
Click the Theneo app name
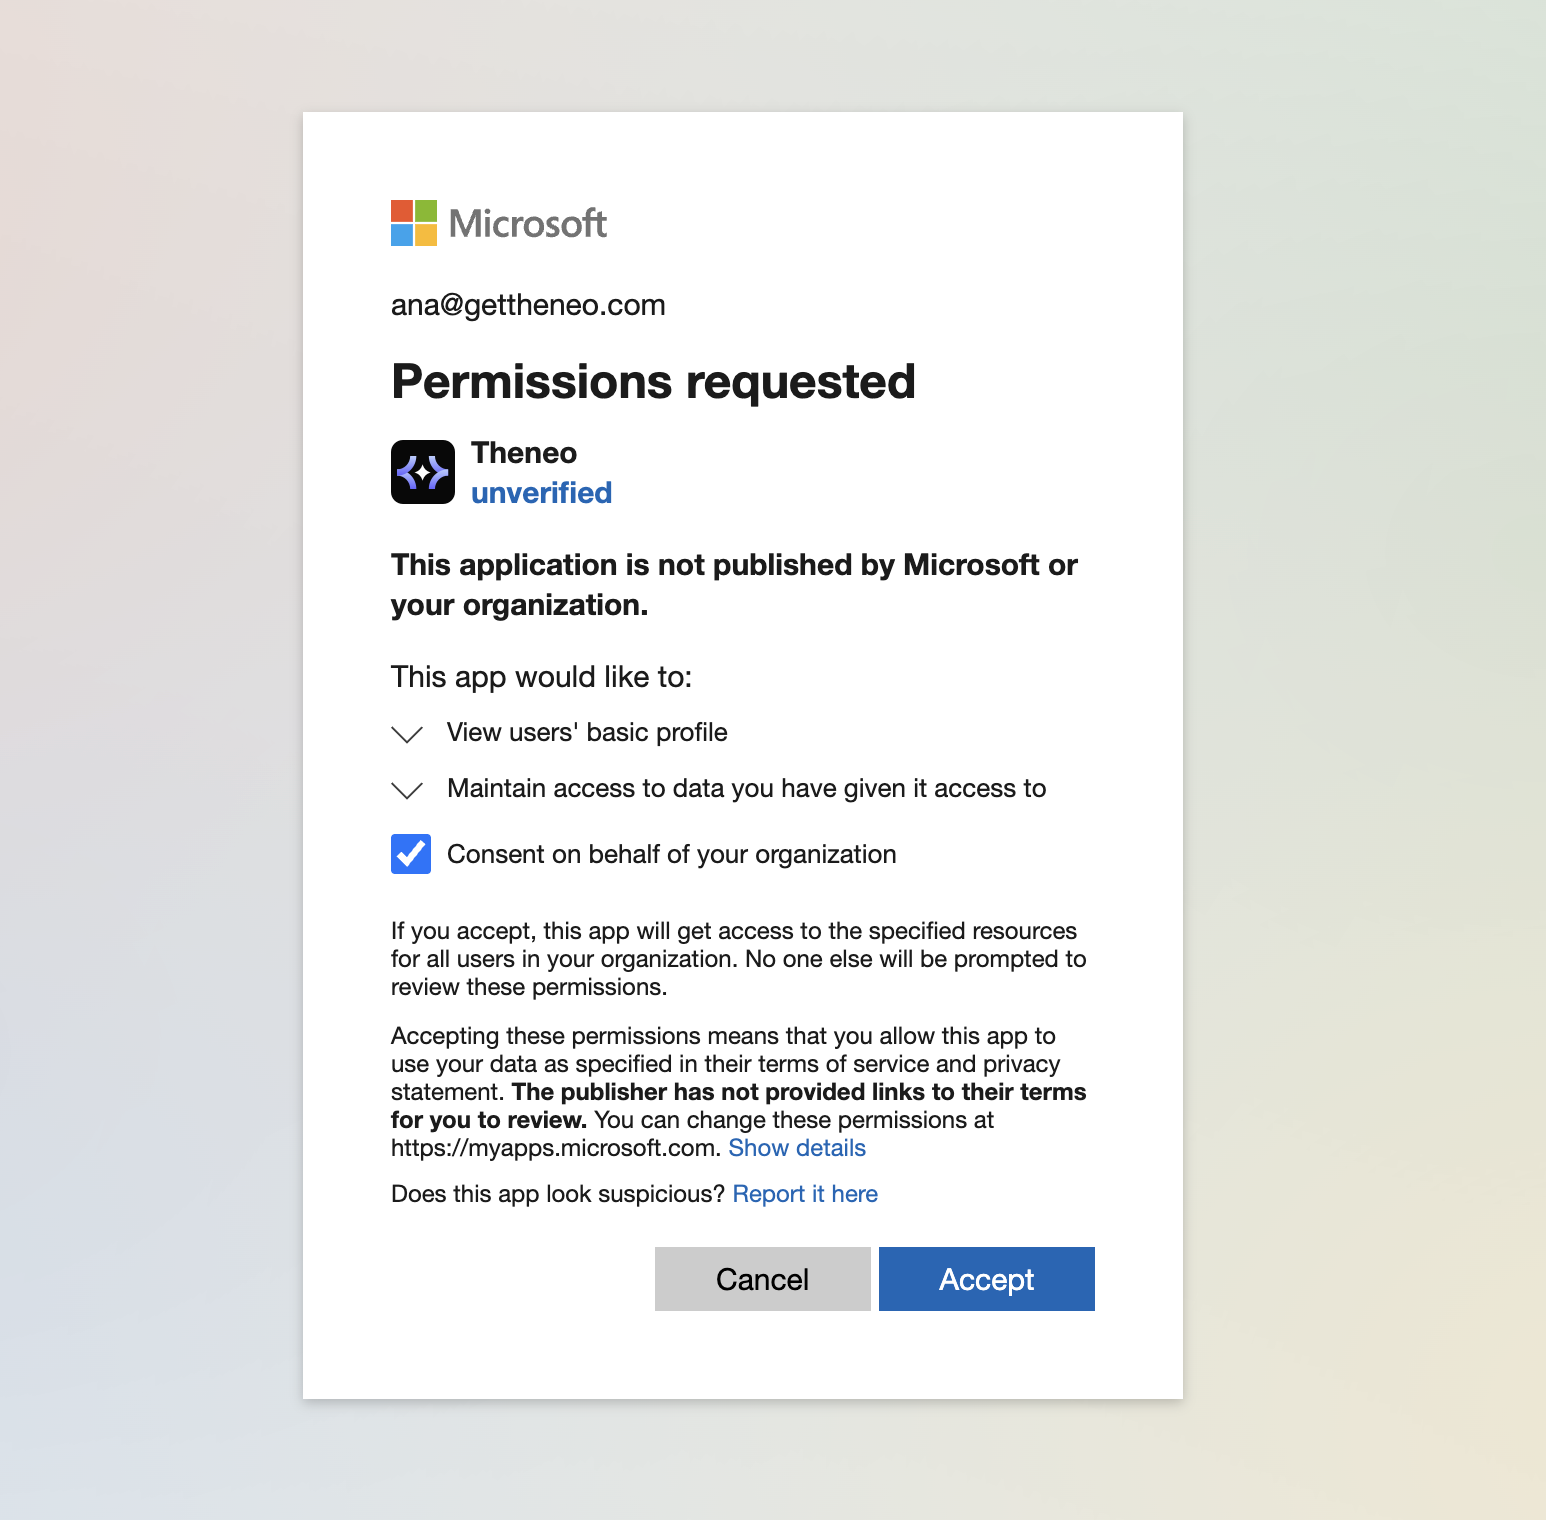524,453
